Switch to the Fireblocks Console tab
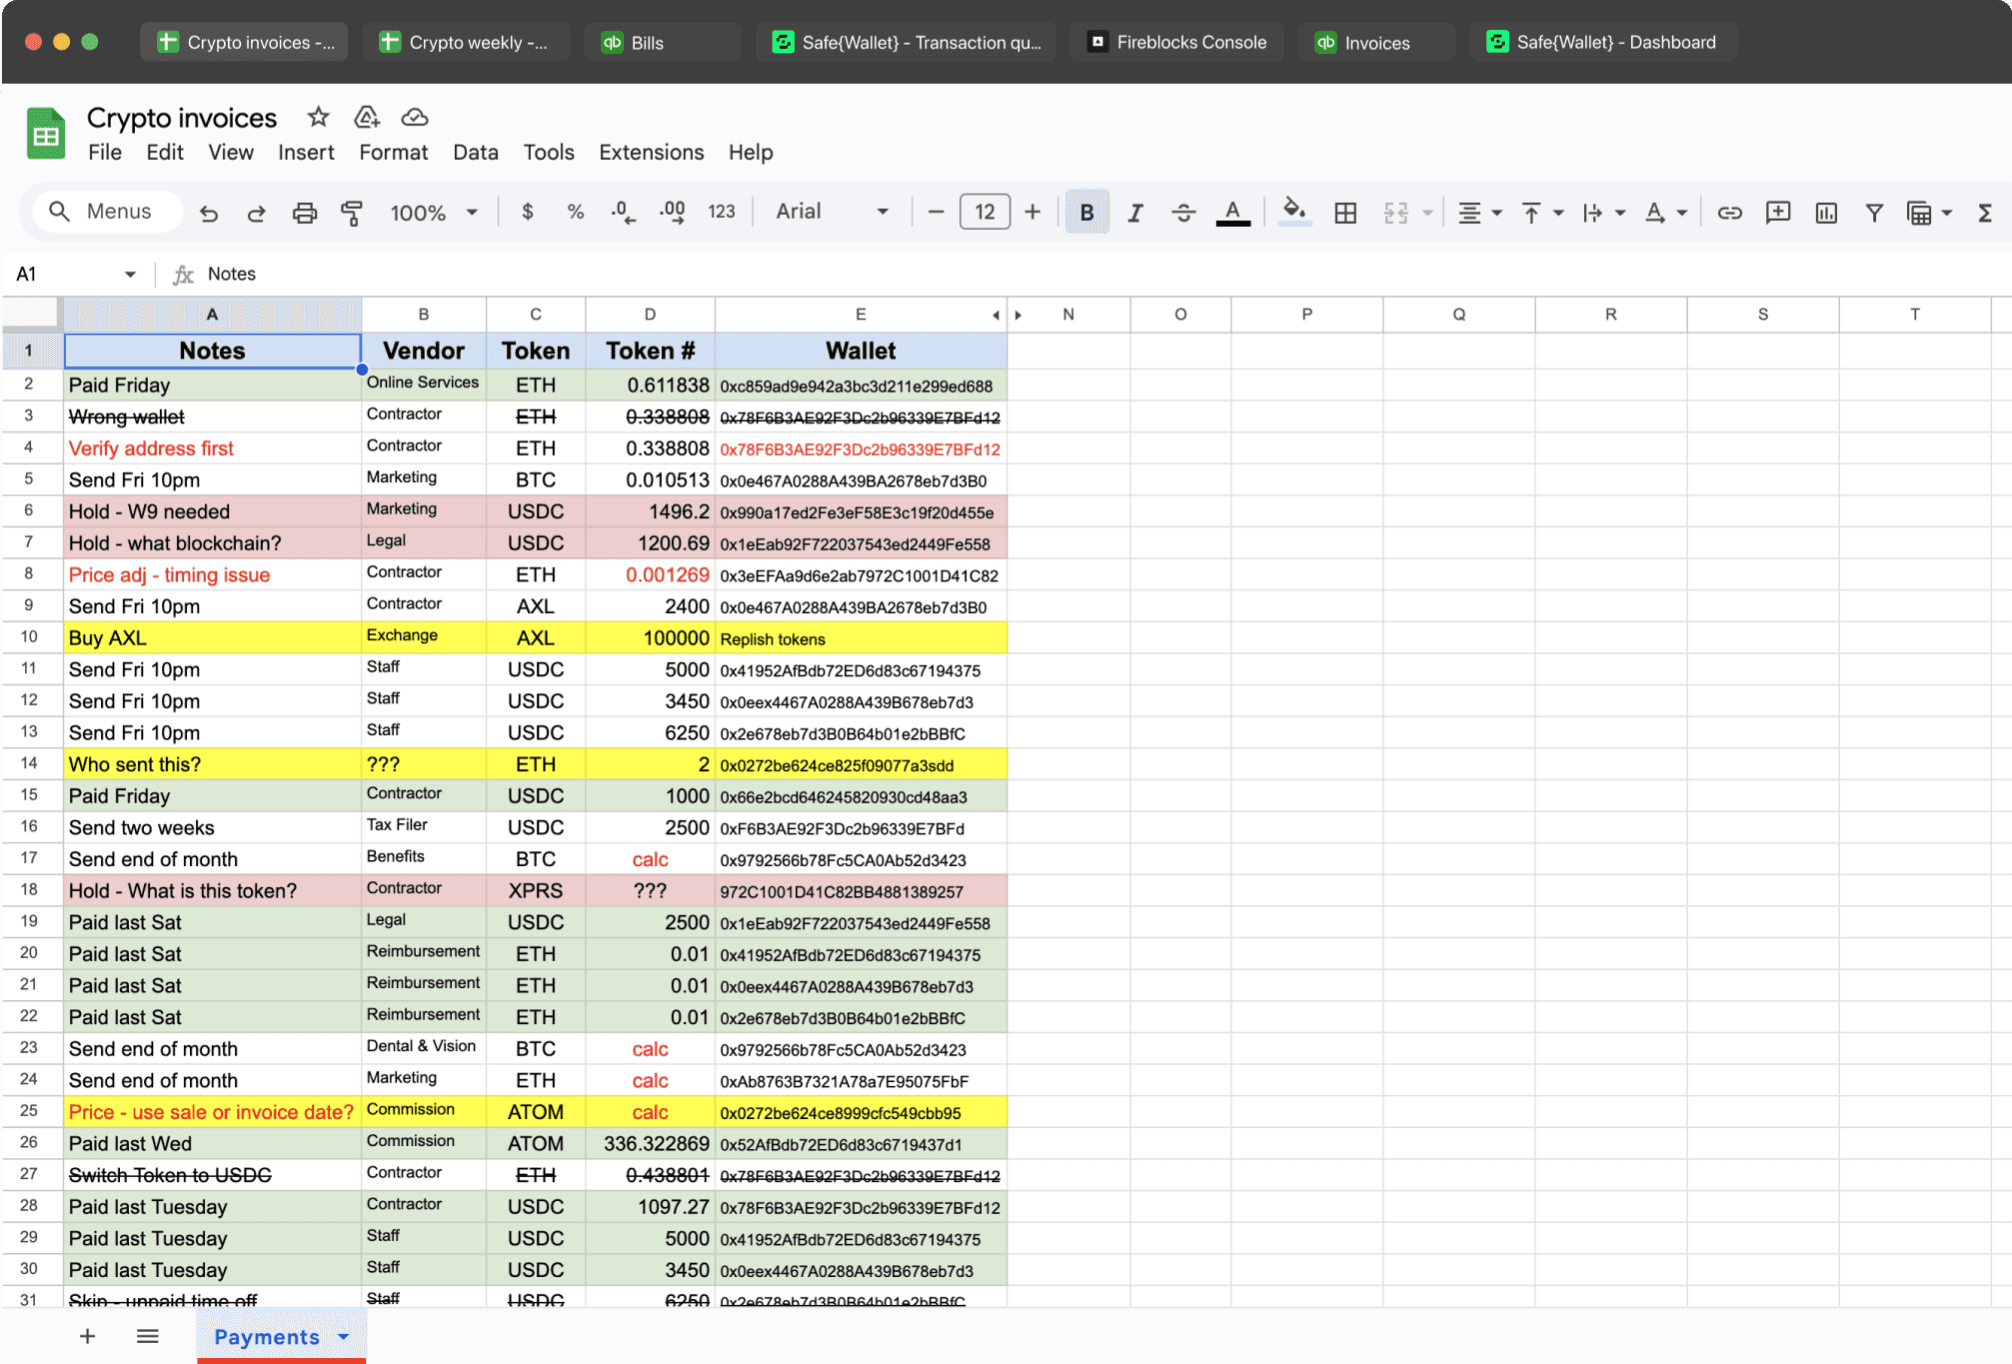This screenshot has height=1364, width=2012. point(1178,42)
